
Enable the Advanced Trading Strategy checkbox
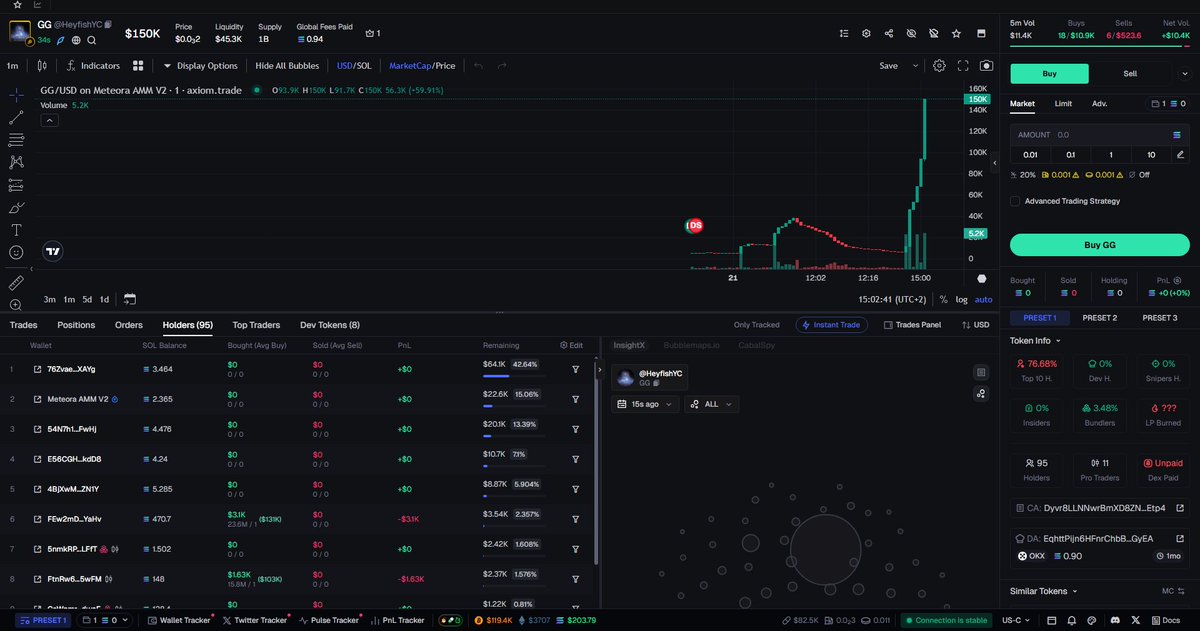coord(1016,201)
